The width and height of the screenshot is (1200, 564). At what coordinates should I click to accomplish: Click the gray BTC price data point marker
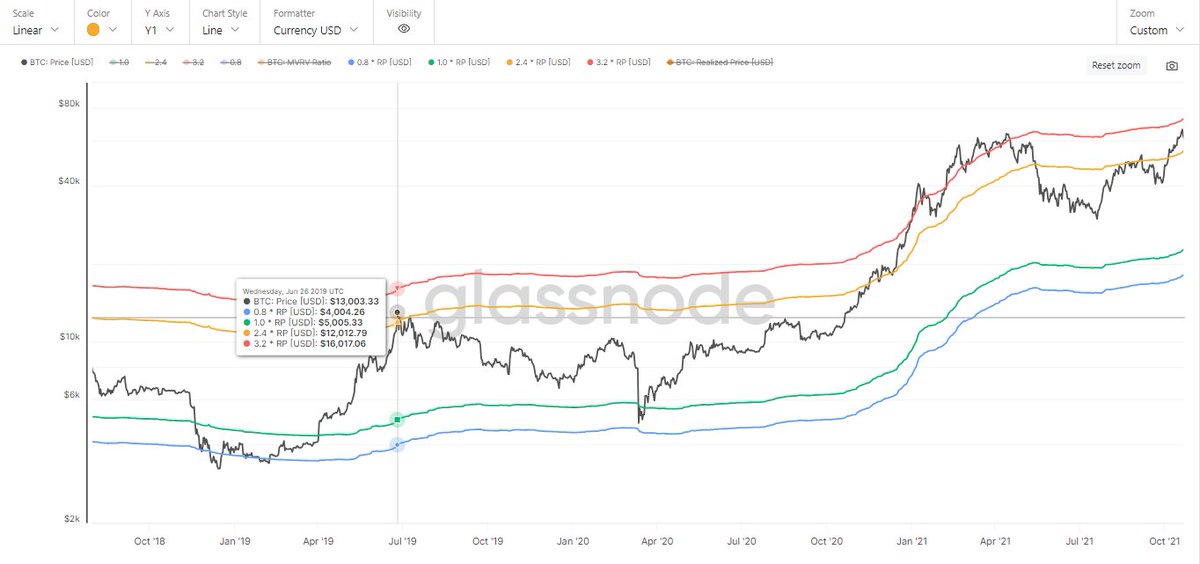398,313
